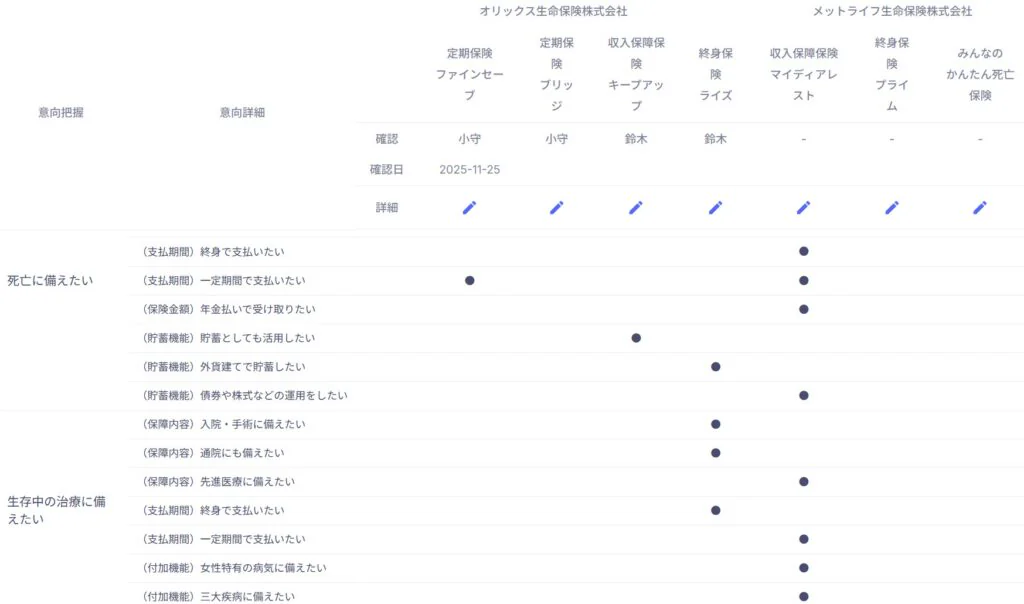Click マイディアレスト dot in 死亡 終身で支払いたい row
This screenshot has height=604, width=1024.
[804, 251]
